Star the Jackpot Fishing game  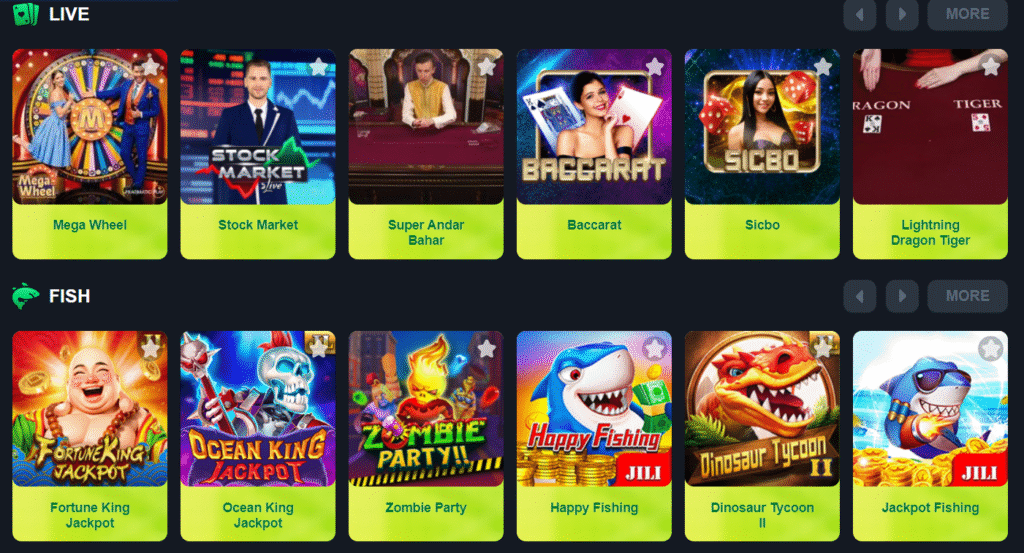point(991,349)
